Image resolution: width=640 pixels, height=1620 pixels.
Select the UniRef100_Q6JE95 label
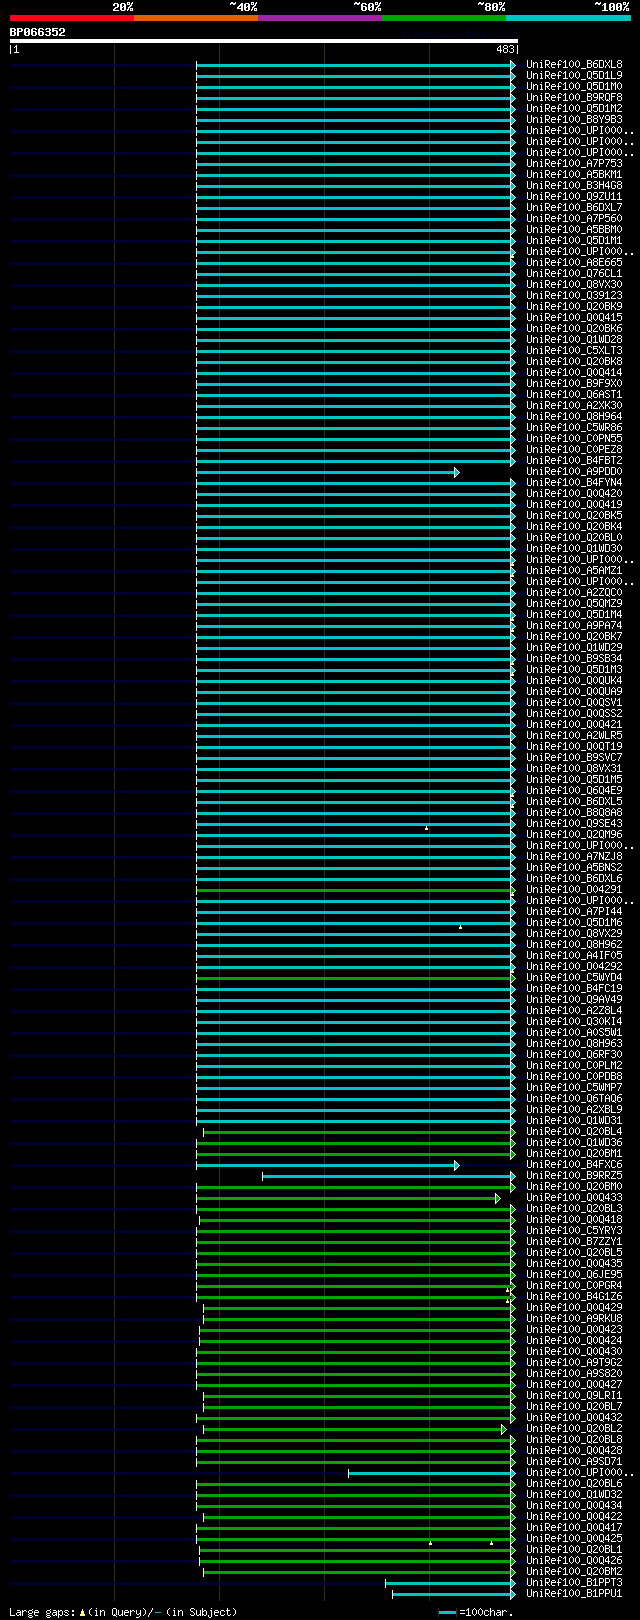point(574,1274)
